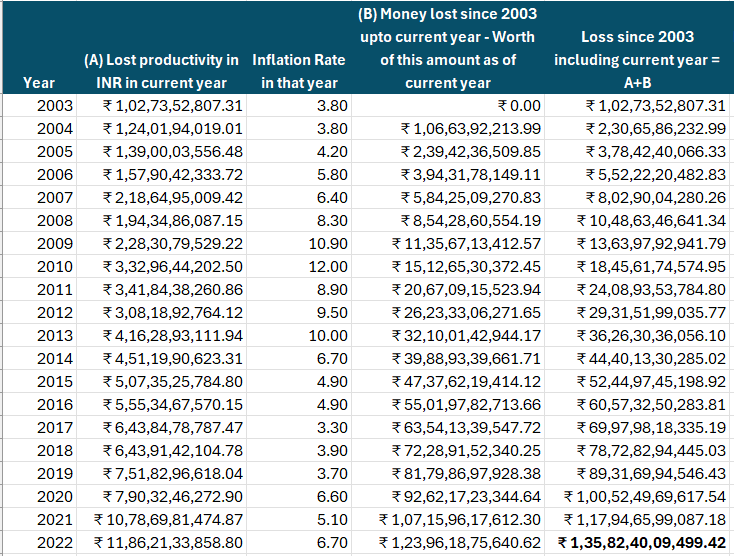The image size is (734, 556).
Task: Click inflation rate 6.40 for 2007
Action: (299, 198)
